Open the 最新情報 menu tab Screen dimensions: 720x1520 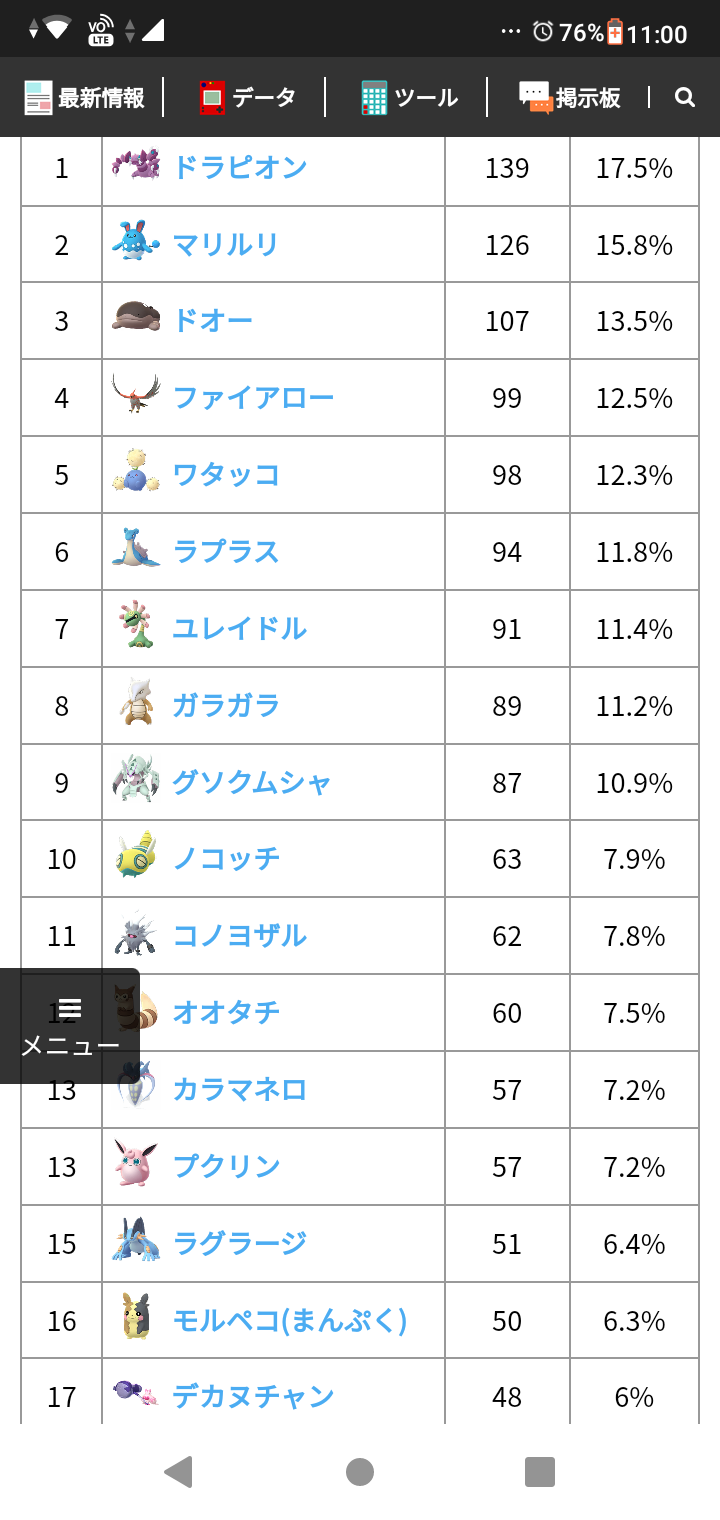pos(85,97)
